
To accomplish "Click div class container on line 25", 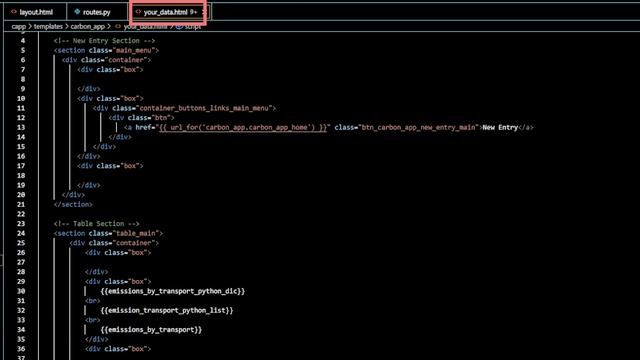I will click(114, 243).
